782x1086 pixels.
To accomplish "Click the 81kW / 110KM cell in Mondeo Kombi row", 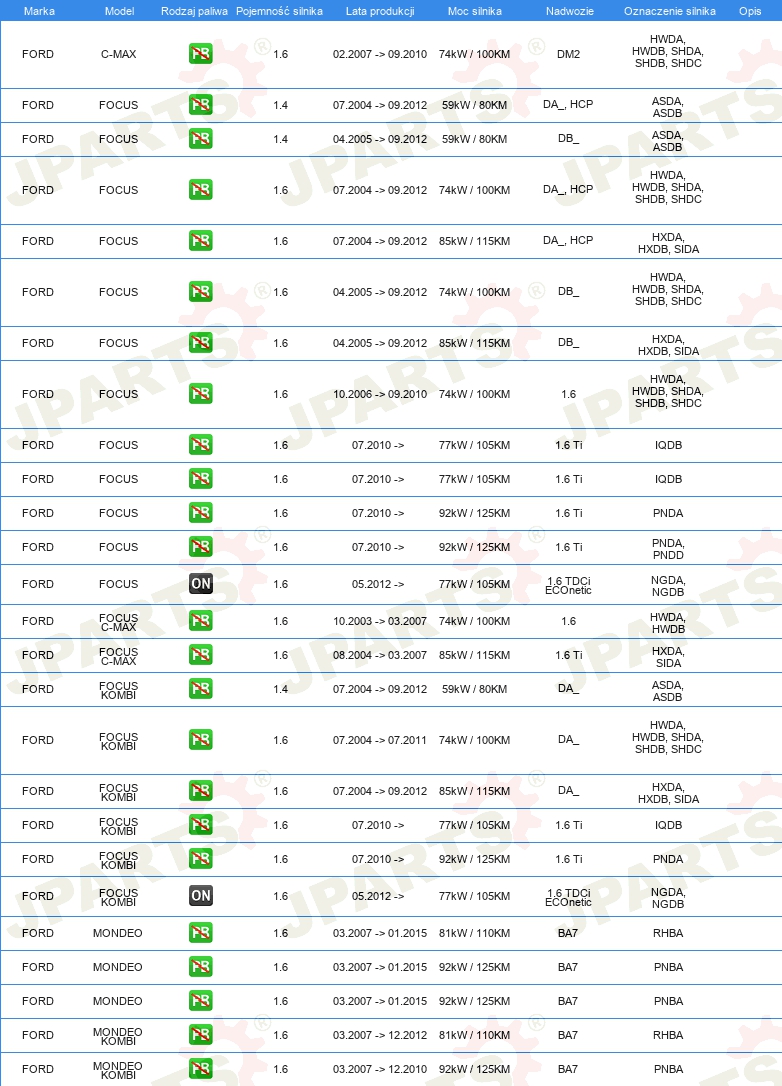I will [474, 1035].
